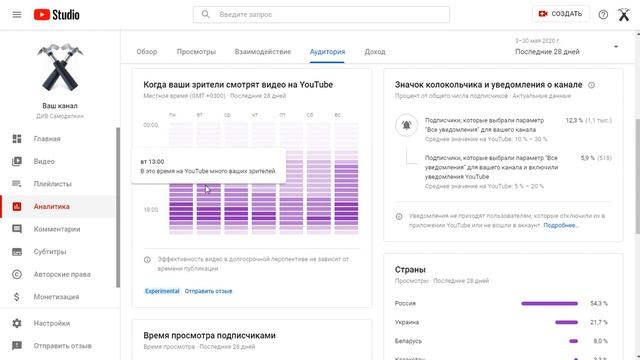Click the Отправить отзыв link under heatmap

coord(209,291)
